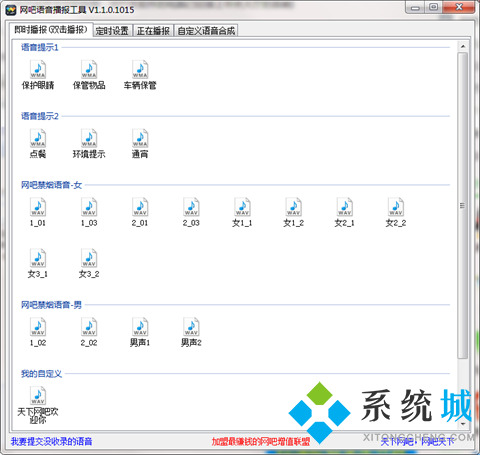Image resolution: width=480 pixels, height=455 pixels.
Task: Select the 女3_2 WAV file icon
Action: [89, 258]
